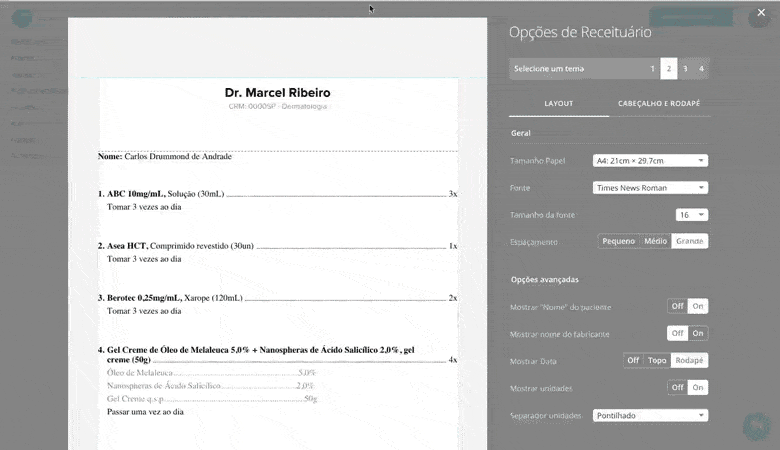Select theme number 1

653,69
